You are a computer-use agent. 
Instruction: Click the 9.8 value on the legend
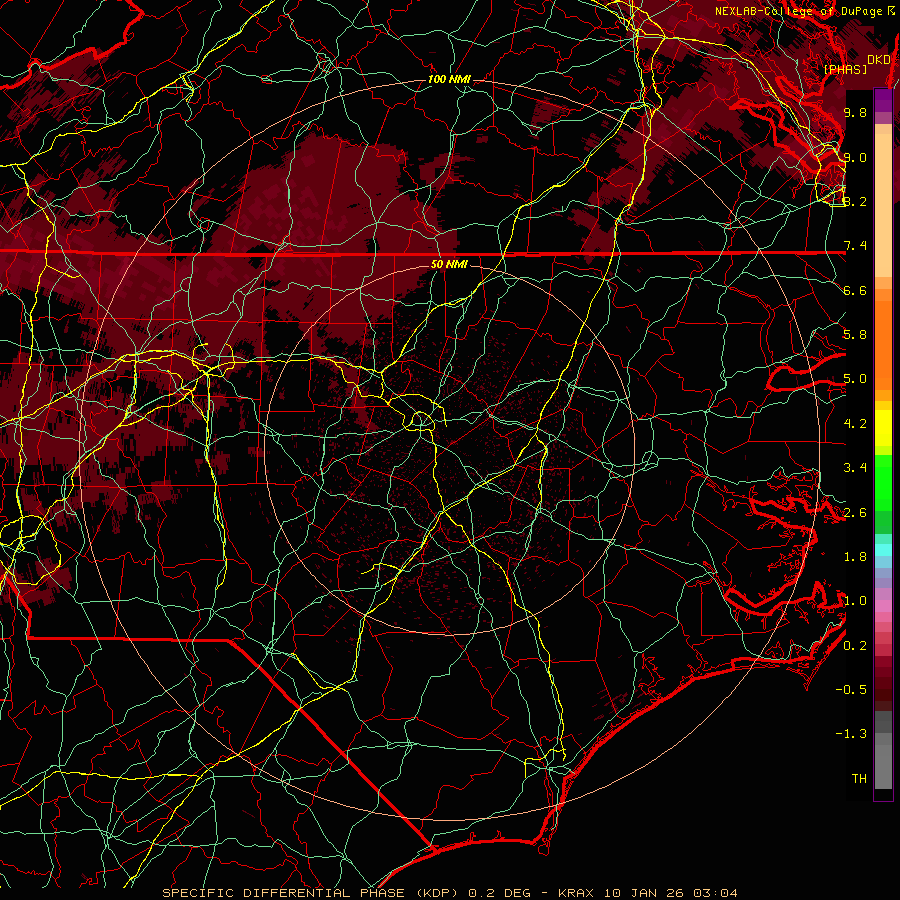click(855, 112)
